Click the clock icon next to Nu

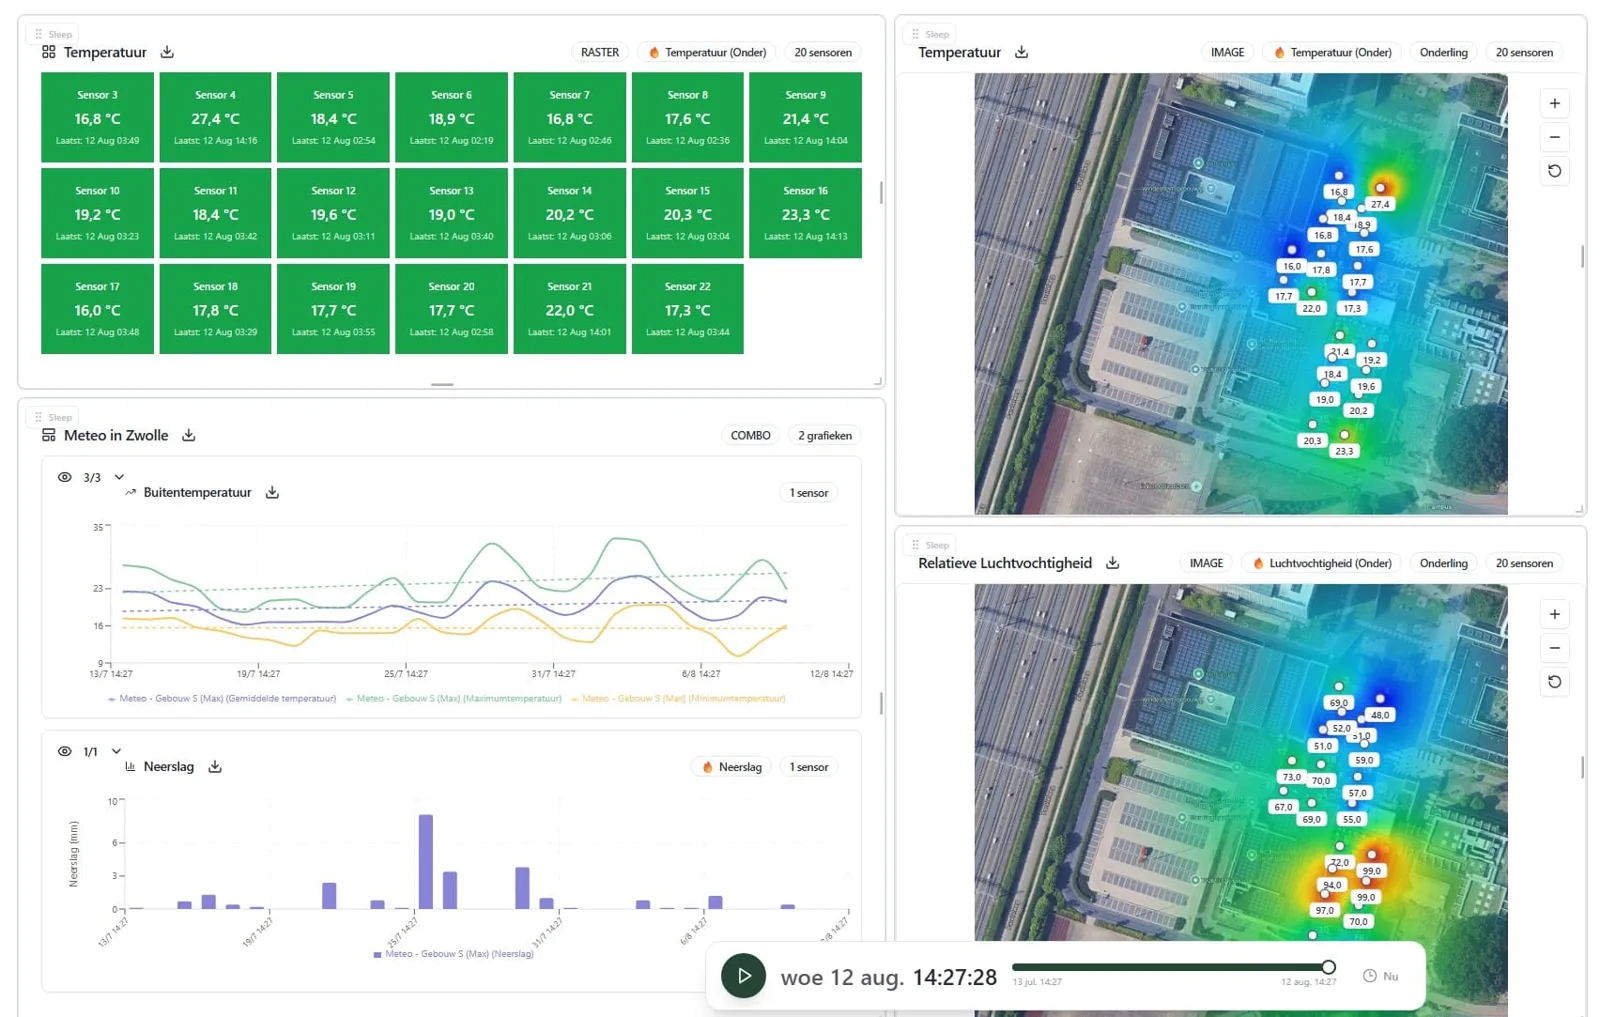pyautogui.click(x=1369, y=976)
